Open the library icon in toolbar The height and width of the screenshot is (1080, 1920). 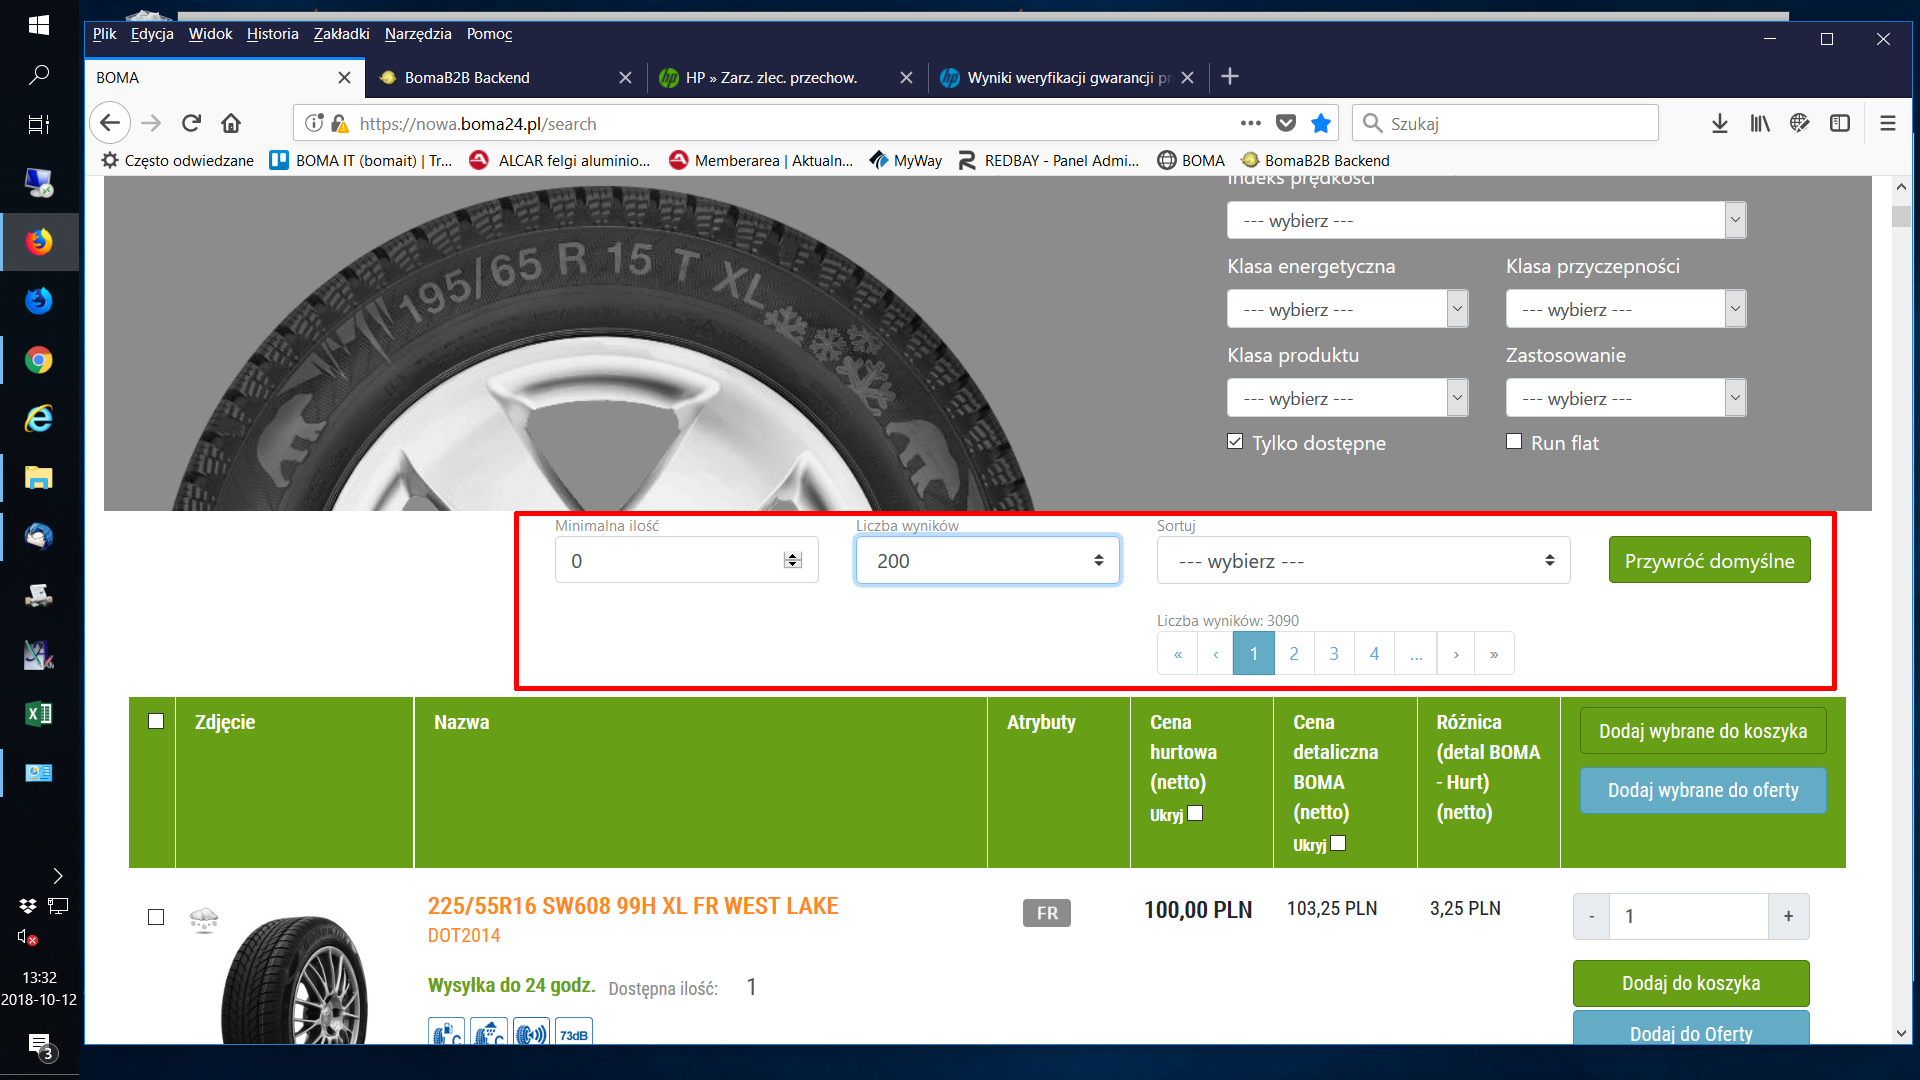1759,123
